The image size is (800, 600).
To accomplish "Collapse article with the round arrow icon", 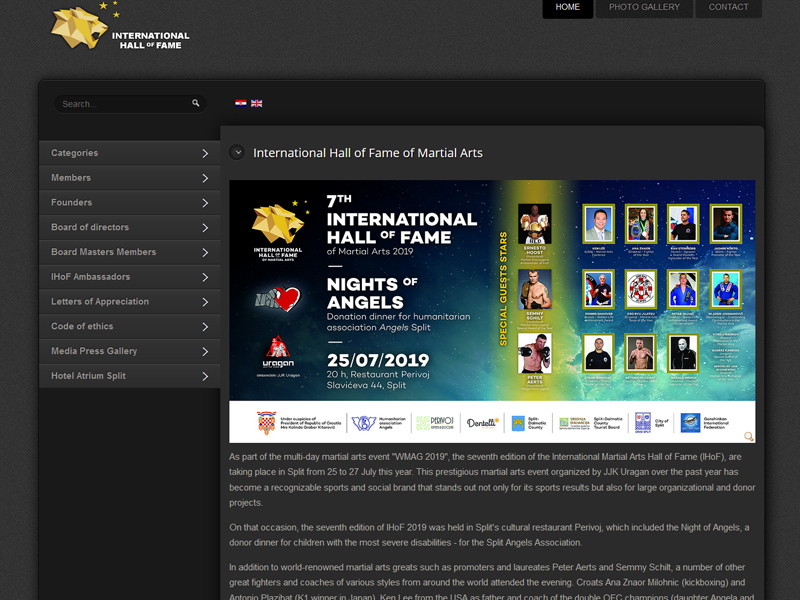I will [x=237, y=153].
